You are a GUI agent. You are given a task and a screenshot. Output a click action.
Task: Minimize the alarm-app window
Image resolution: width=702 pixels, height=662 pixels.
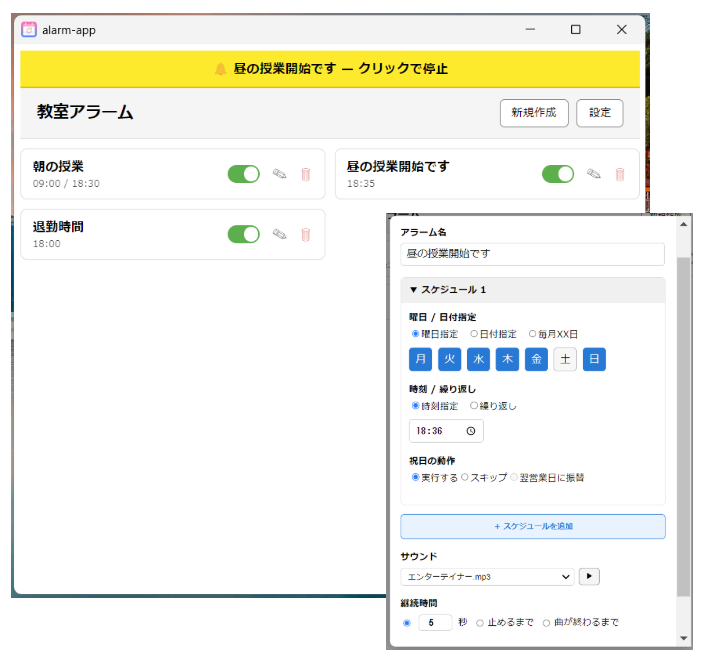tap(530, 30)
